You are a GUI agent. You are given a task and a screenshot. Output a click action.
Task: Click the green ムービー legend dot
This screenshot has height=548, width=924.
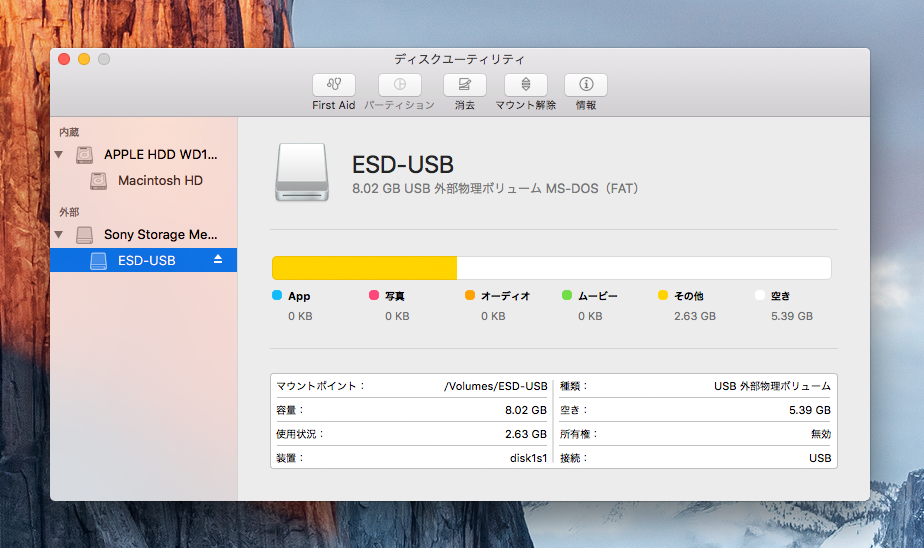pos(567,295)
